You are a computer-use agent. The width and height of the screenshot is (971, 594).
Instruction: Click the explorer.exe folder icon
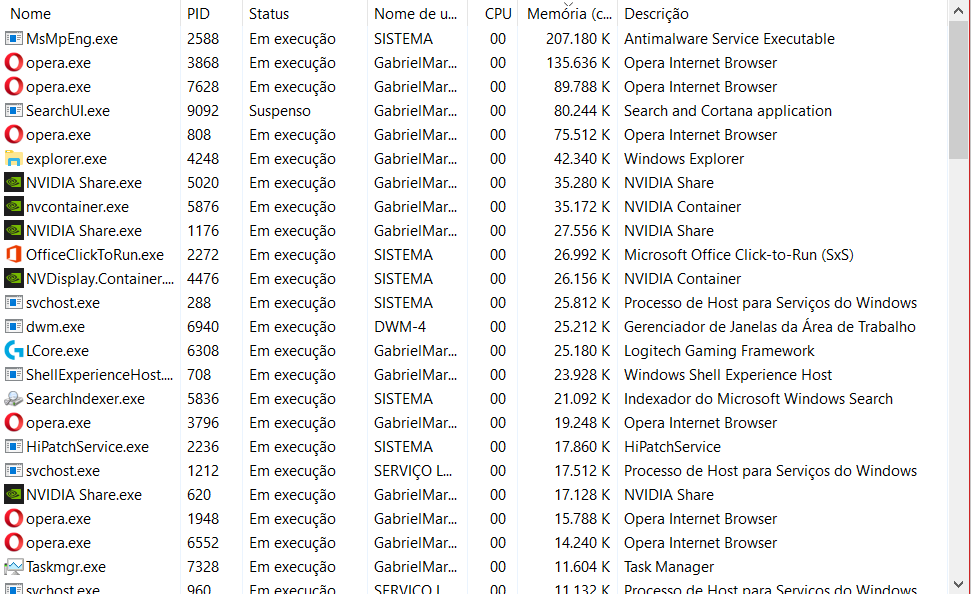point(14,159)
